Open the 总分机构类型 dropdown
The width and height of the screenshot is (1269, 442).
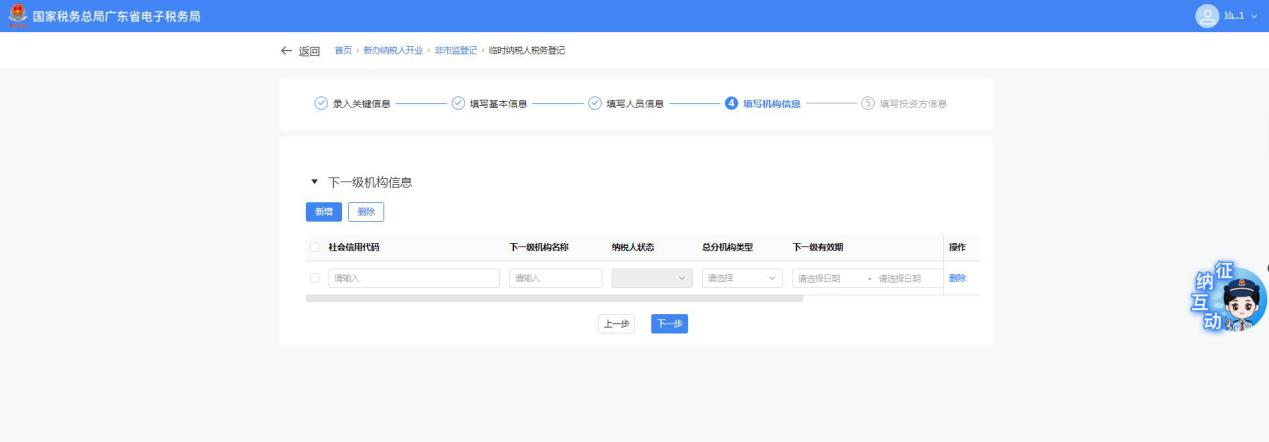point(742,278)
